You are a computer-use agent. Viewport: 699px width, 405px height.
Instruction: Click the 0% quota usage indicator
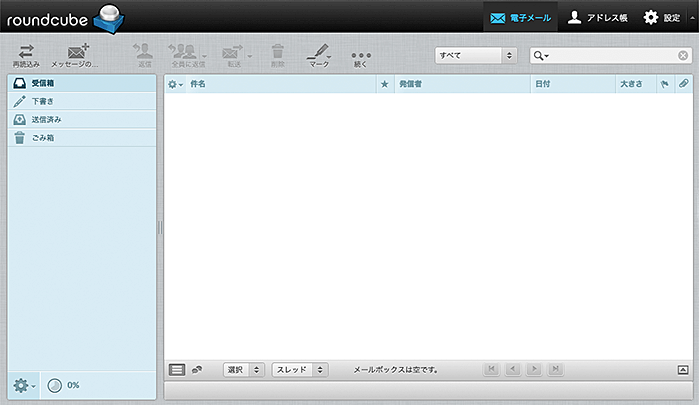(64, 385)
